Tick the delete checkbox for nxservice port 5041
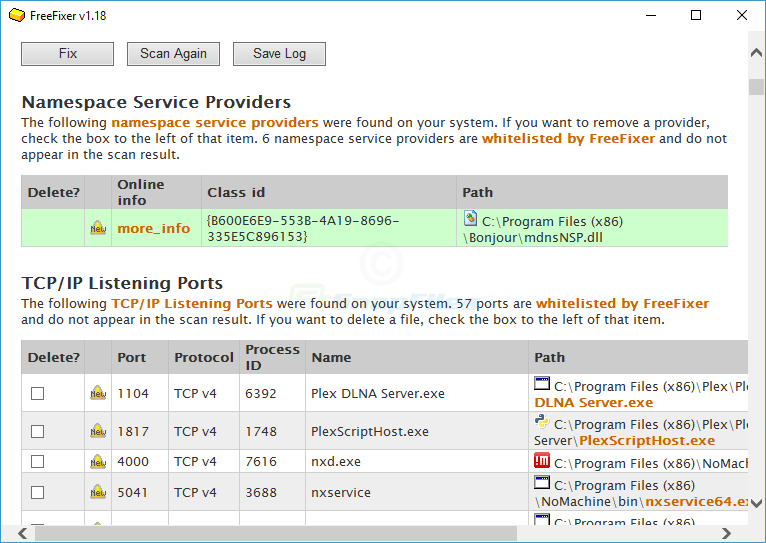766x543 pixels. pos(38,492)
